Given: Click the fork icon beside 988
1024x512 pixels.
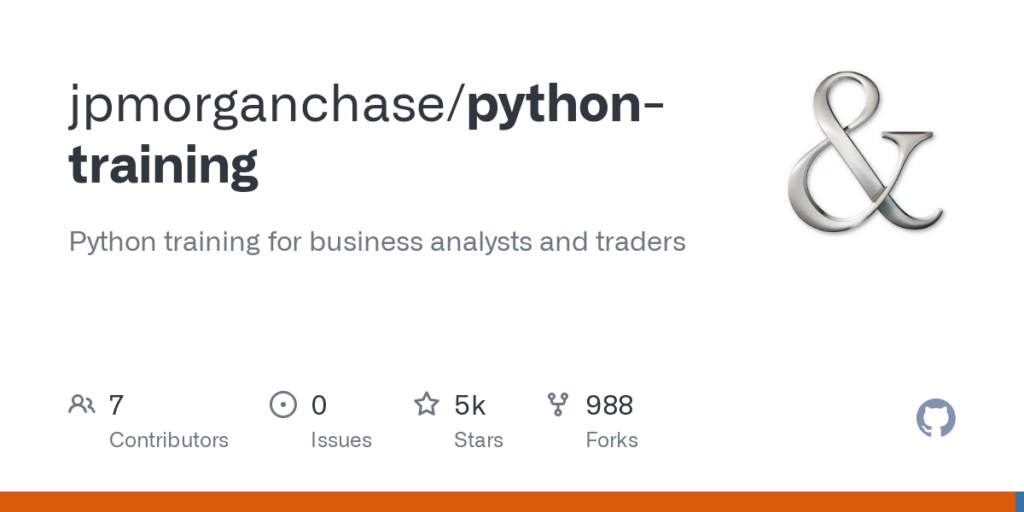Looking at the screenshot, I should click(558, 405).
